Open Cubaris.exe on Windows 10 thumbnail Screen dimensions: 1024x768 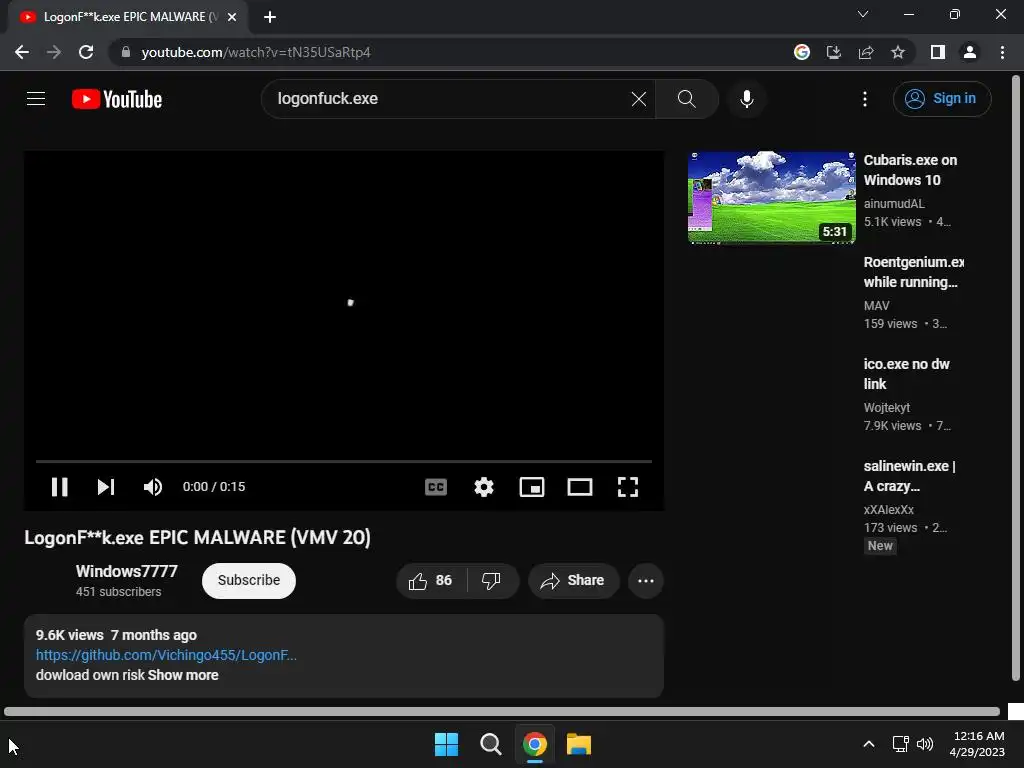pos(771,197)
